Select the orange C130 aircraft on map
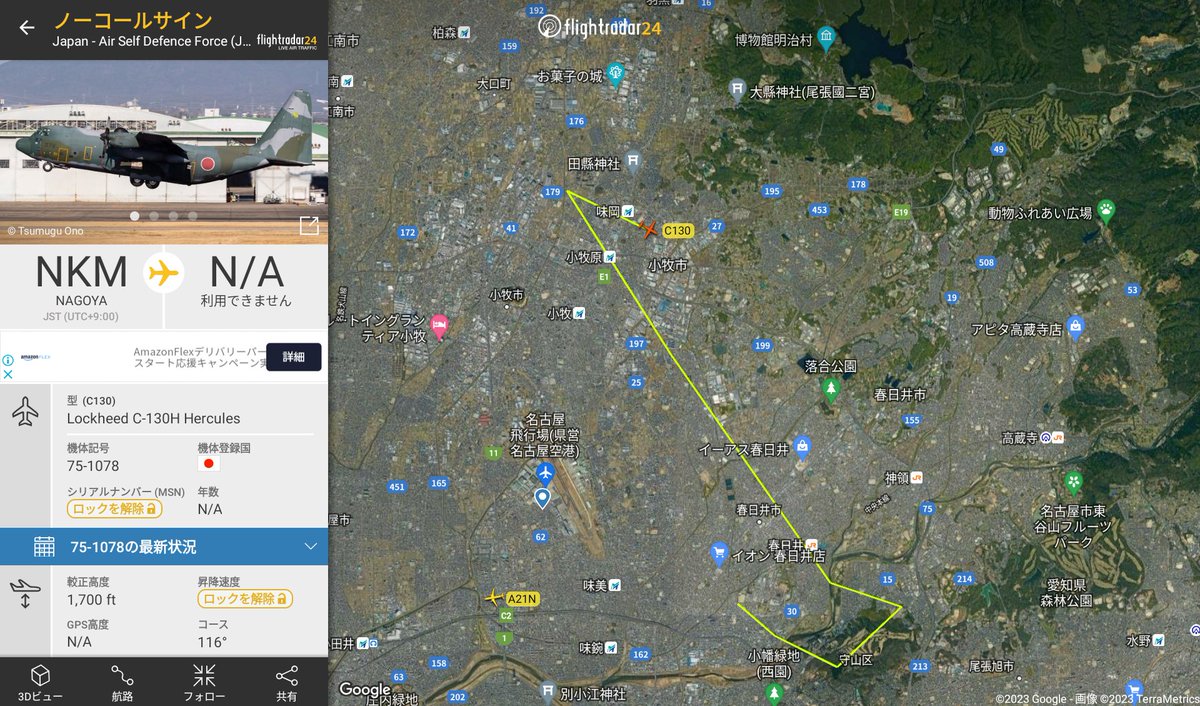The width and height of the screenshot is (1200, 706). pos(649,229)
